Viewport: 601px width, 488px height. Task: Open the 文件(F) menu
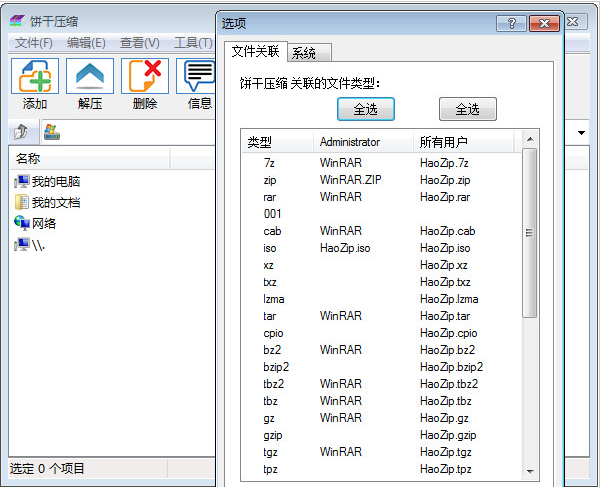point(34,42)
